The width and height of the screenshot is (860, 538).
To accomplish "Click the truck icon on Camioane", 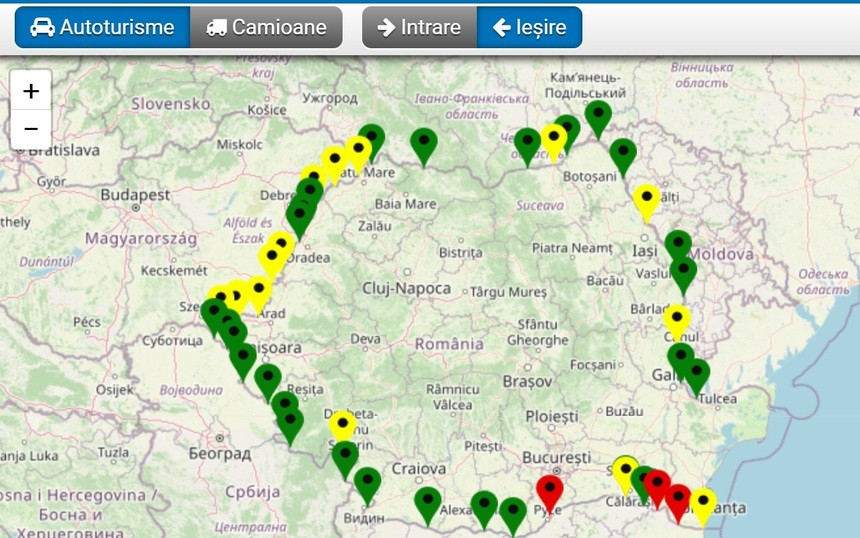I will click(216, 28).
